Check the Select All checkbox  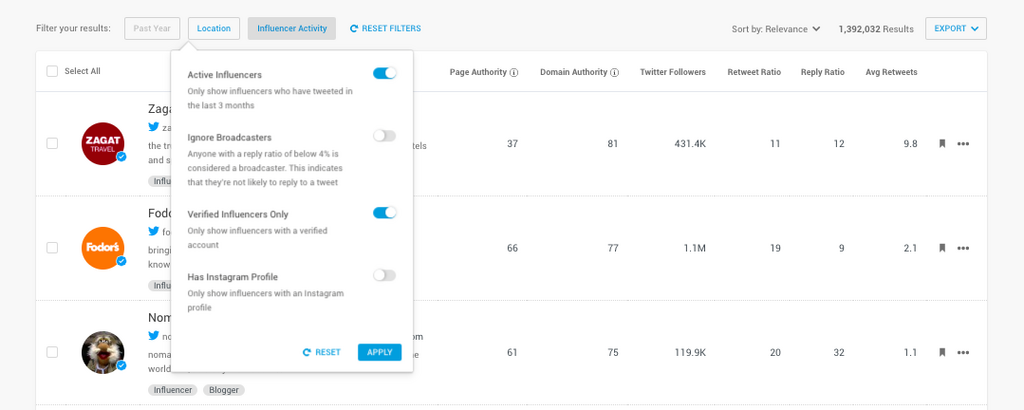pyautogui.click(x=52, y=71)
